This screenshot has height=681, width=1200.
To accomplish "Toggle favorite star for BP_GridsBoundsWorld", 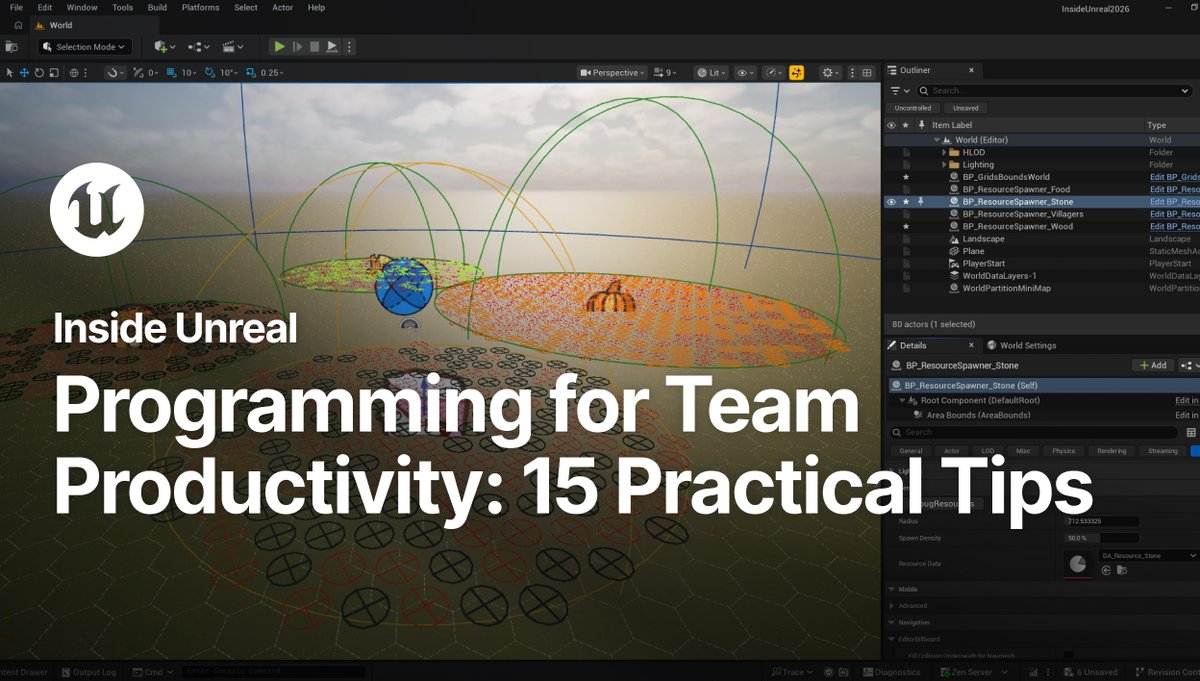I will pos(906,177).
